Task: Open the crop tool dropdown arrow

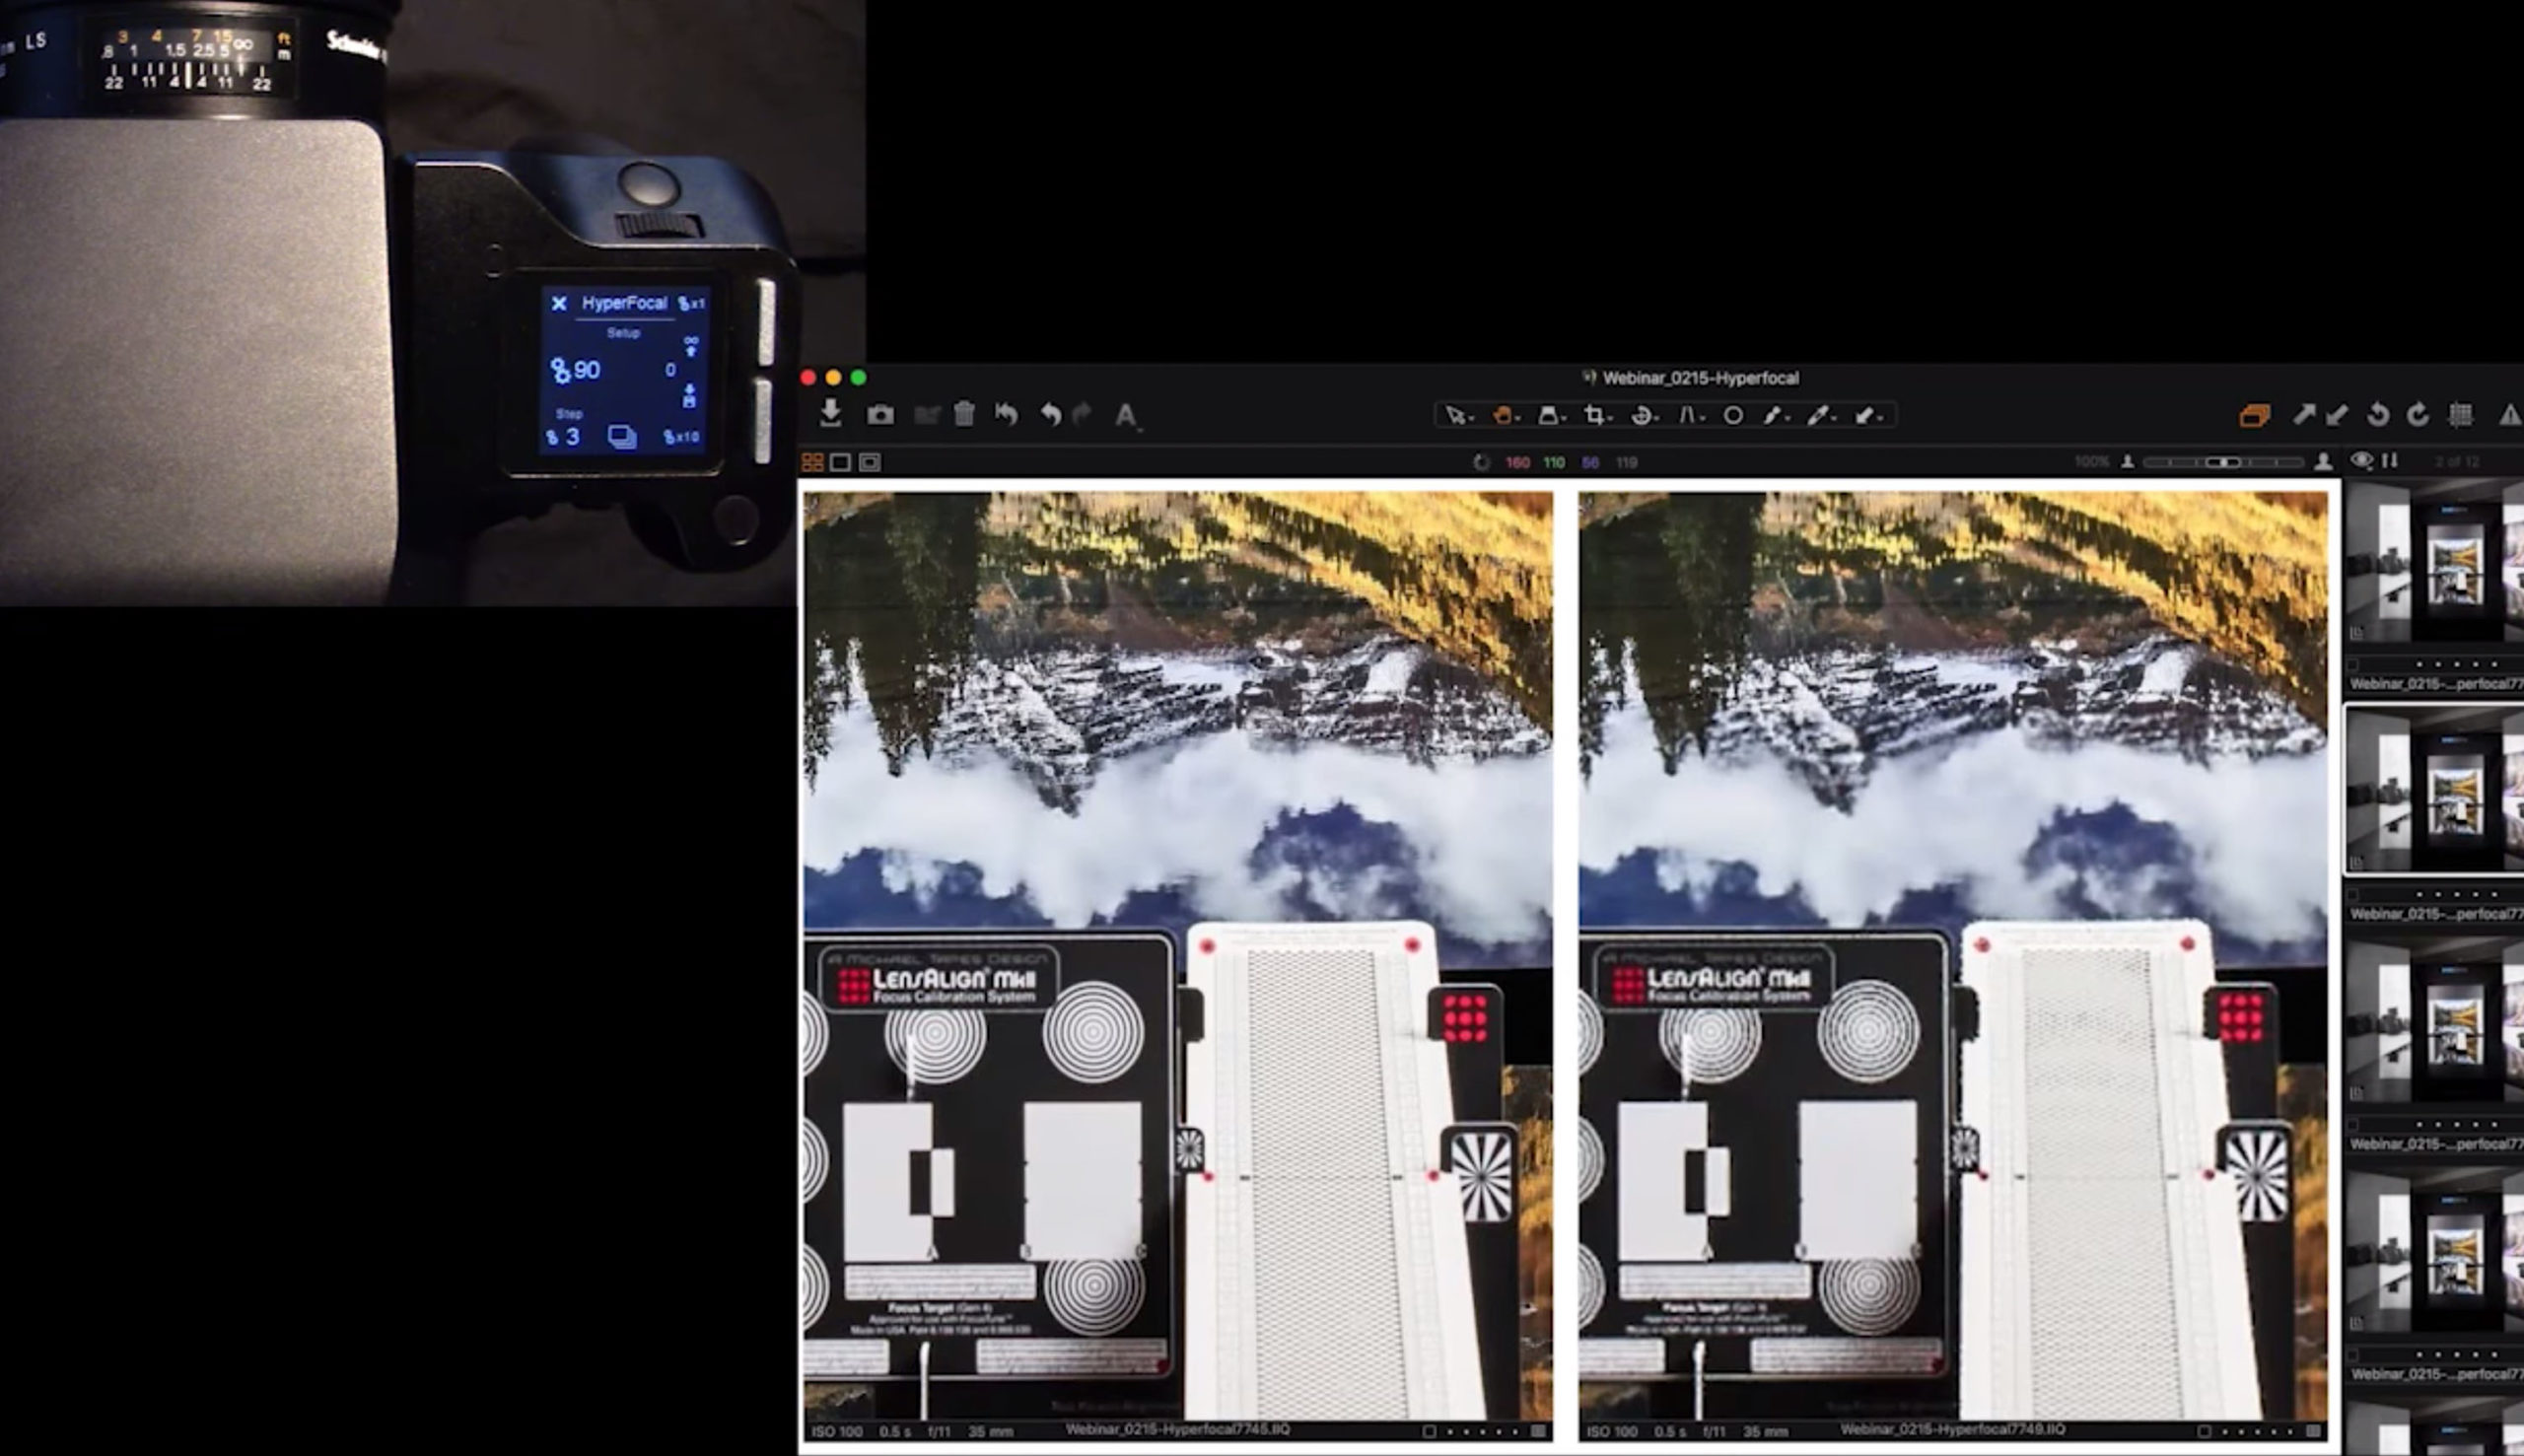Action: coord(1610,418)
